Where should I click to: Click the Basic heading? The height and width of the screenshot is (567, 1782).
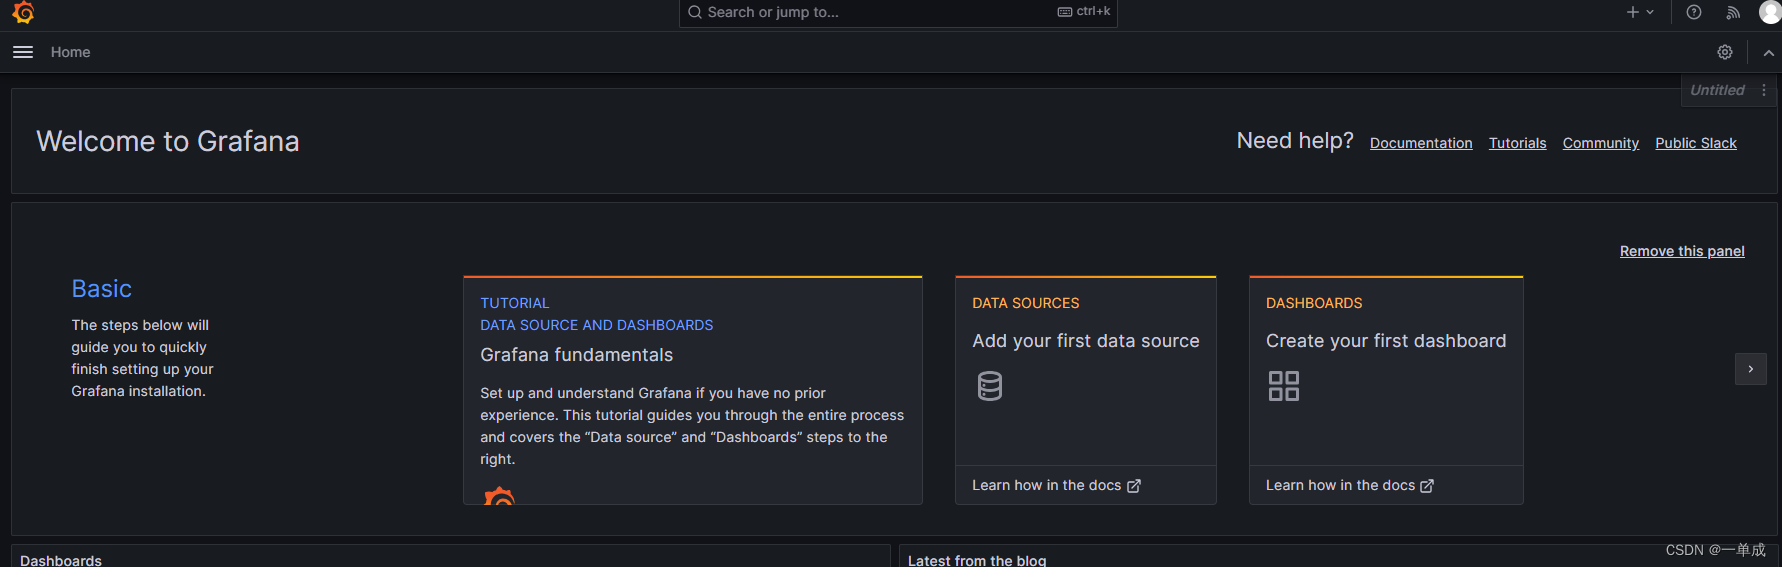(102, 289)
